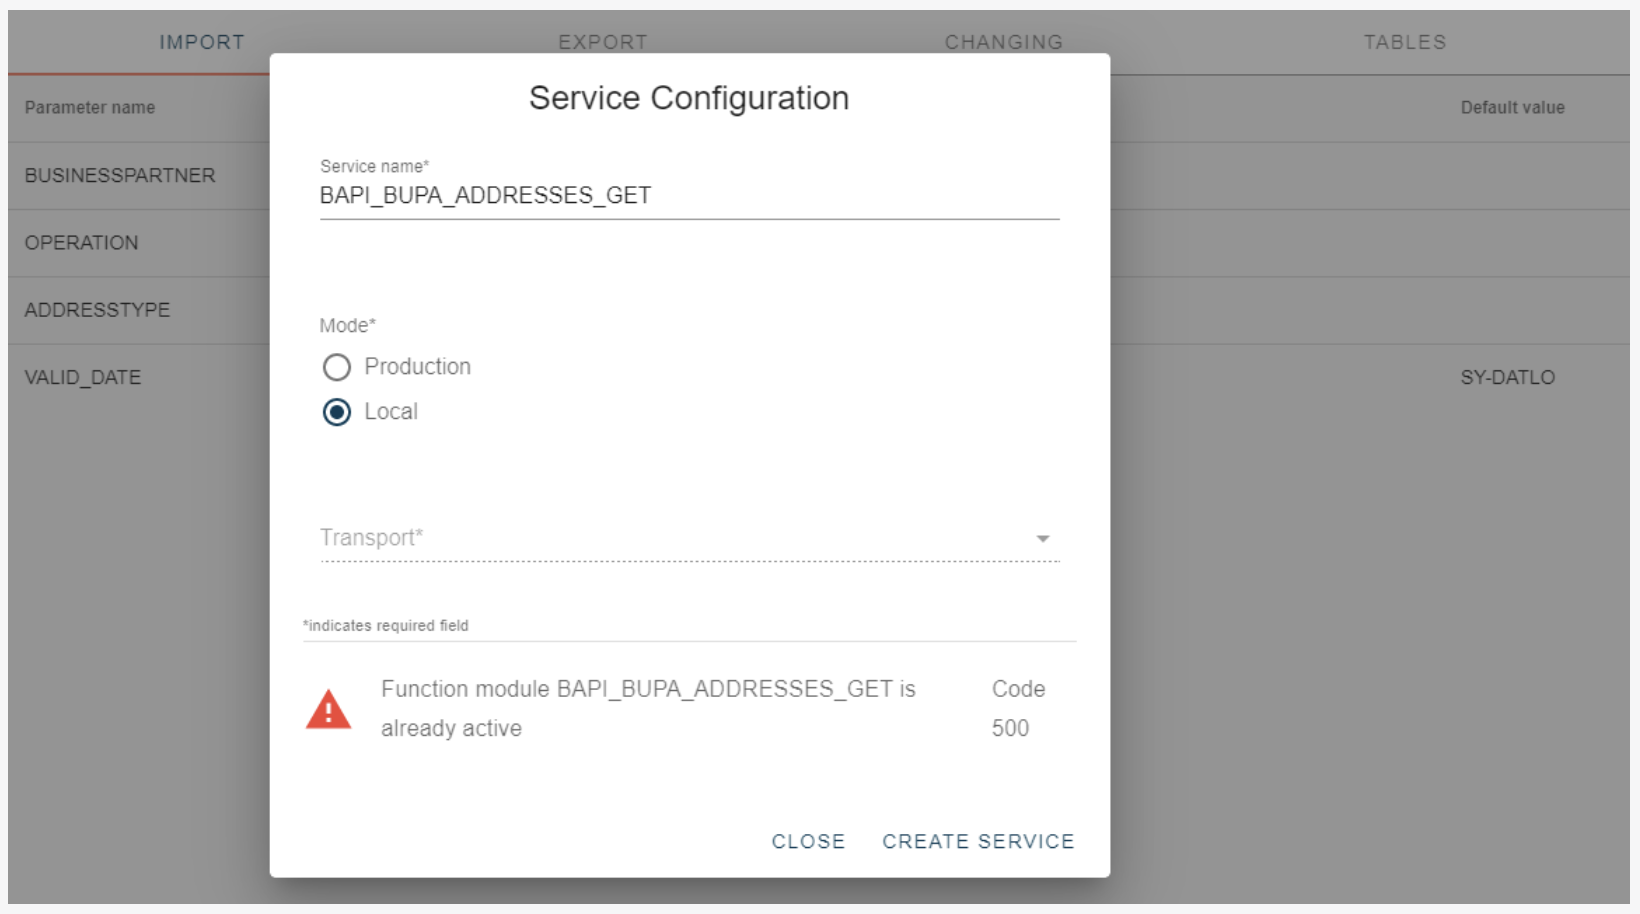Select the OPERATION parameter row
The height and width of the screenshot is (914, 1640).
[82, 243]
